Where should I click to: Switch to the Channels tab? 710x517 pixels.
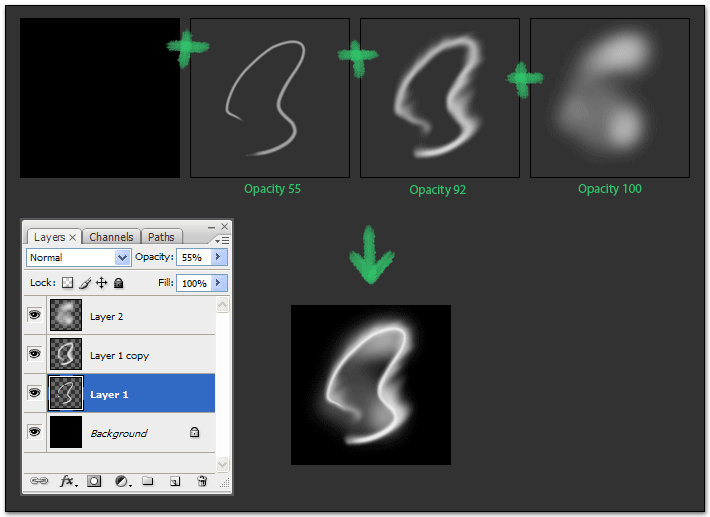[x=111, y=237]
